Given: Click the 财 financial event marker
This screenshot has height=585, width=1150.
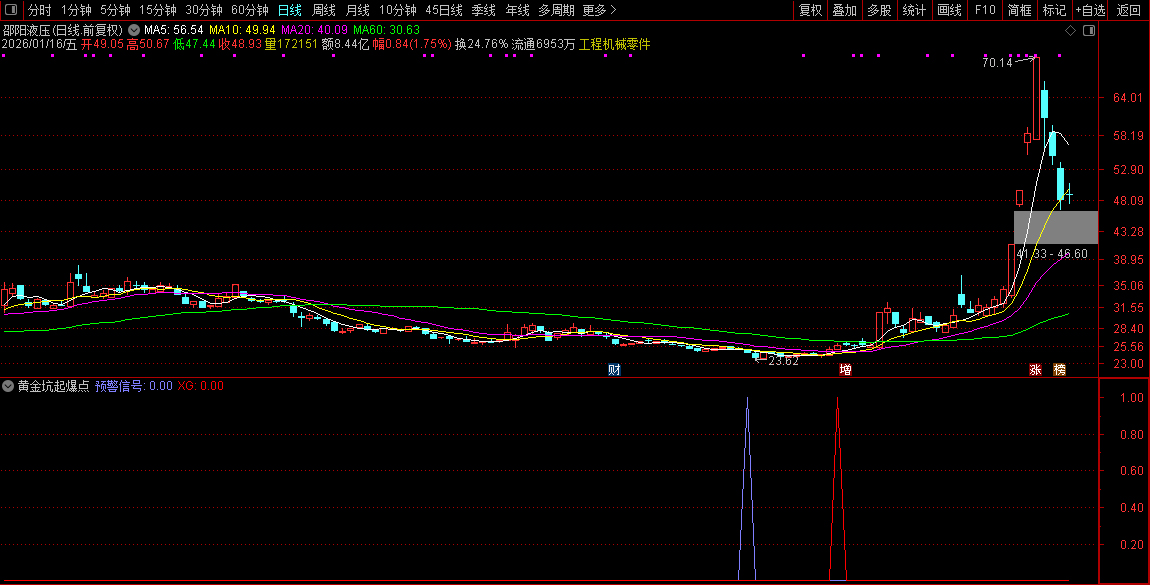Looking at the screenshot, I should click(614, 370).
